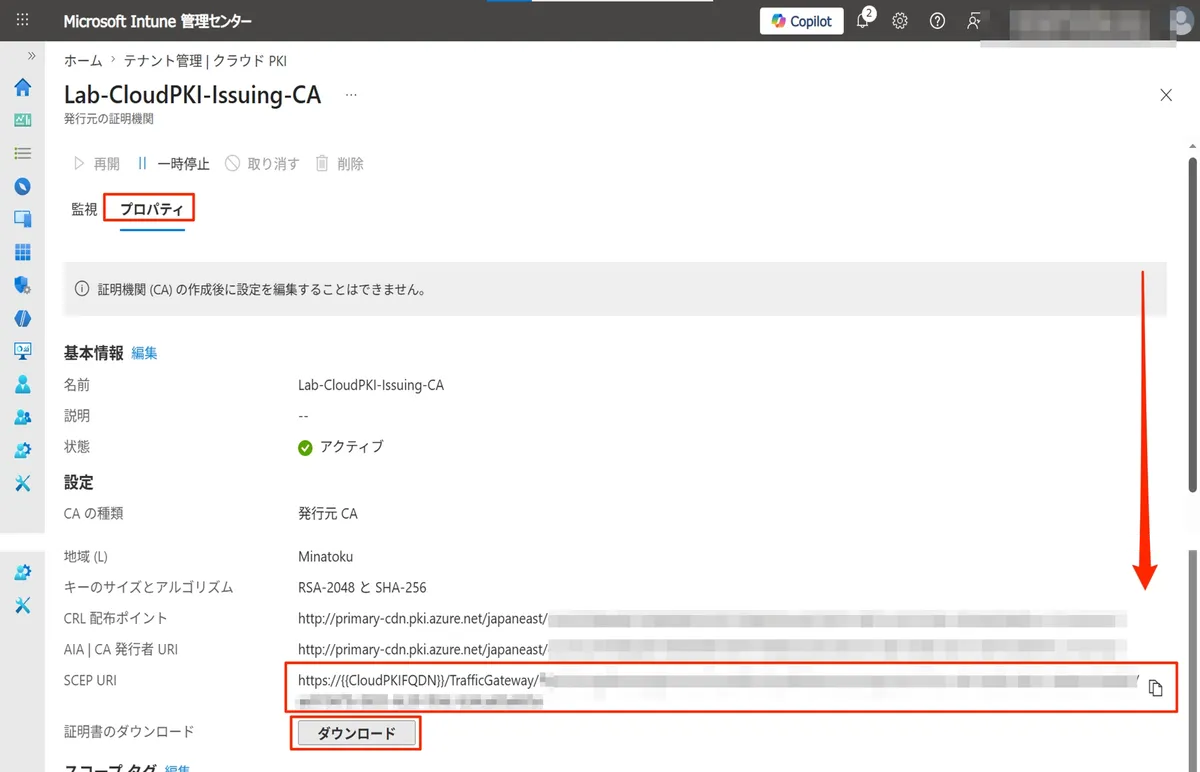Click the 証明書のダウンロード label
1200x772 pixels.
pos(129,732)
